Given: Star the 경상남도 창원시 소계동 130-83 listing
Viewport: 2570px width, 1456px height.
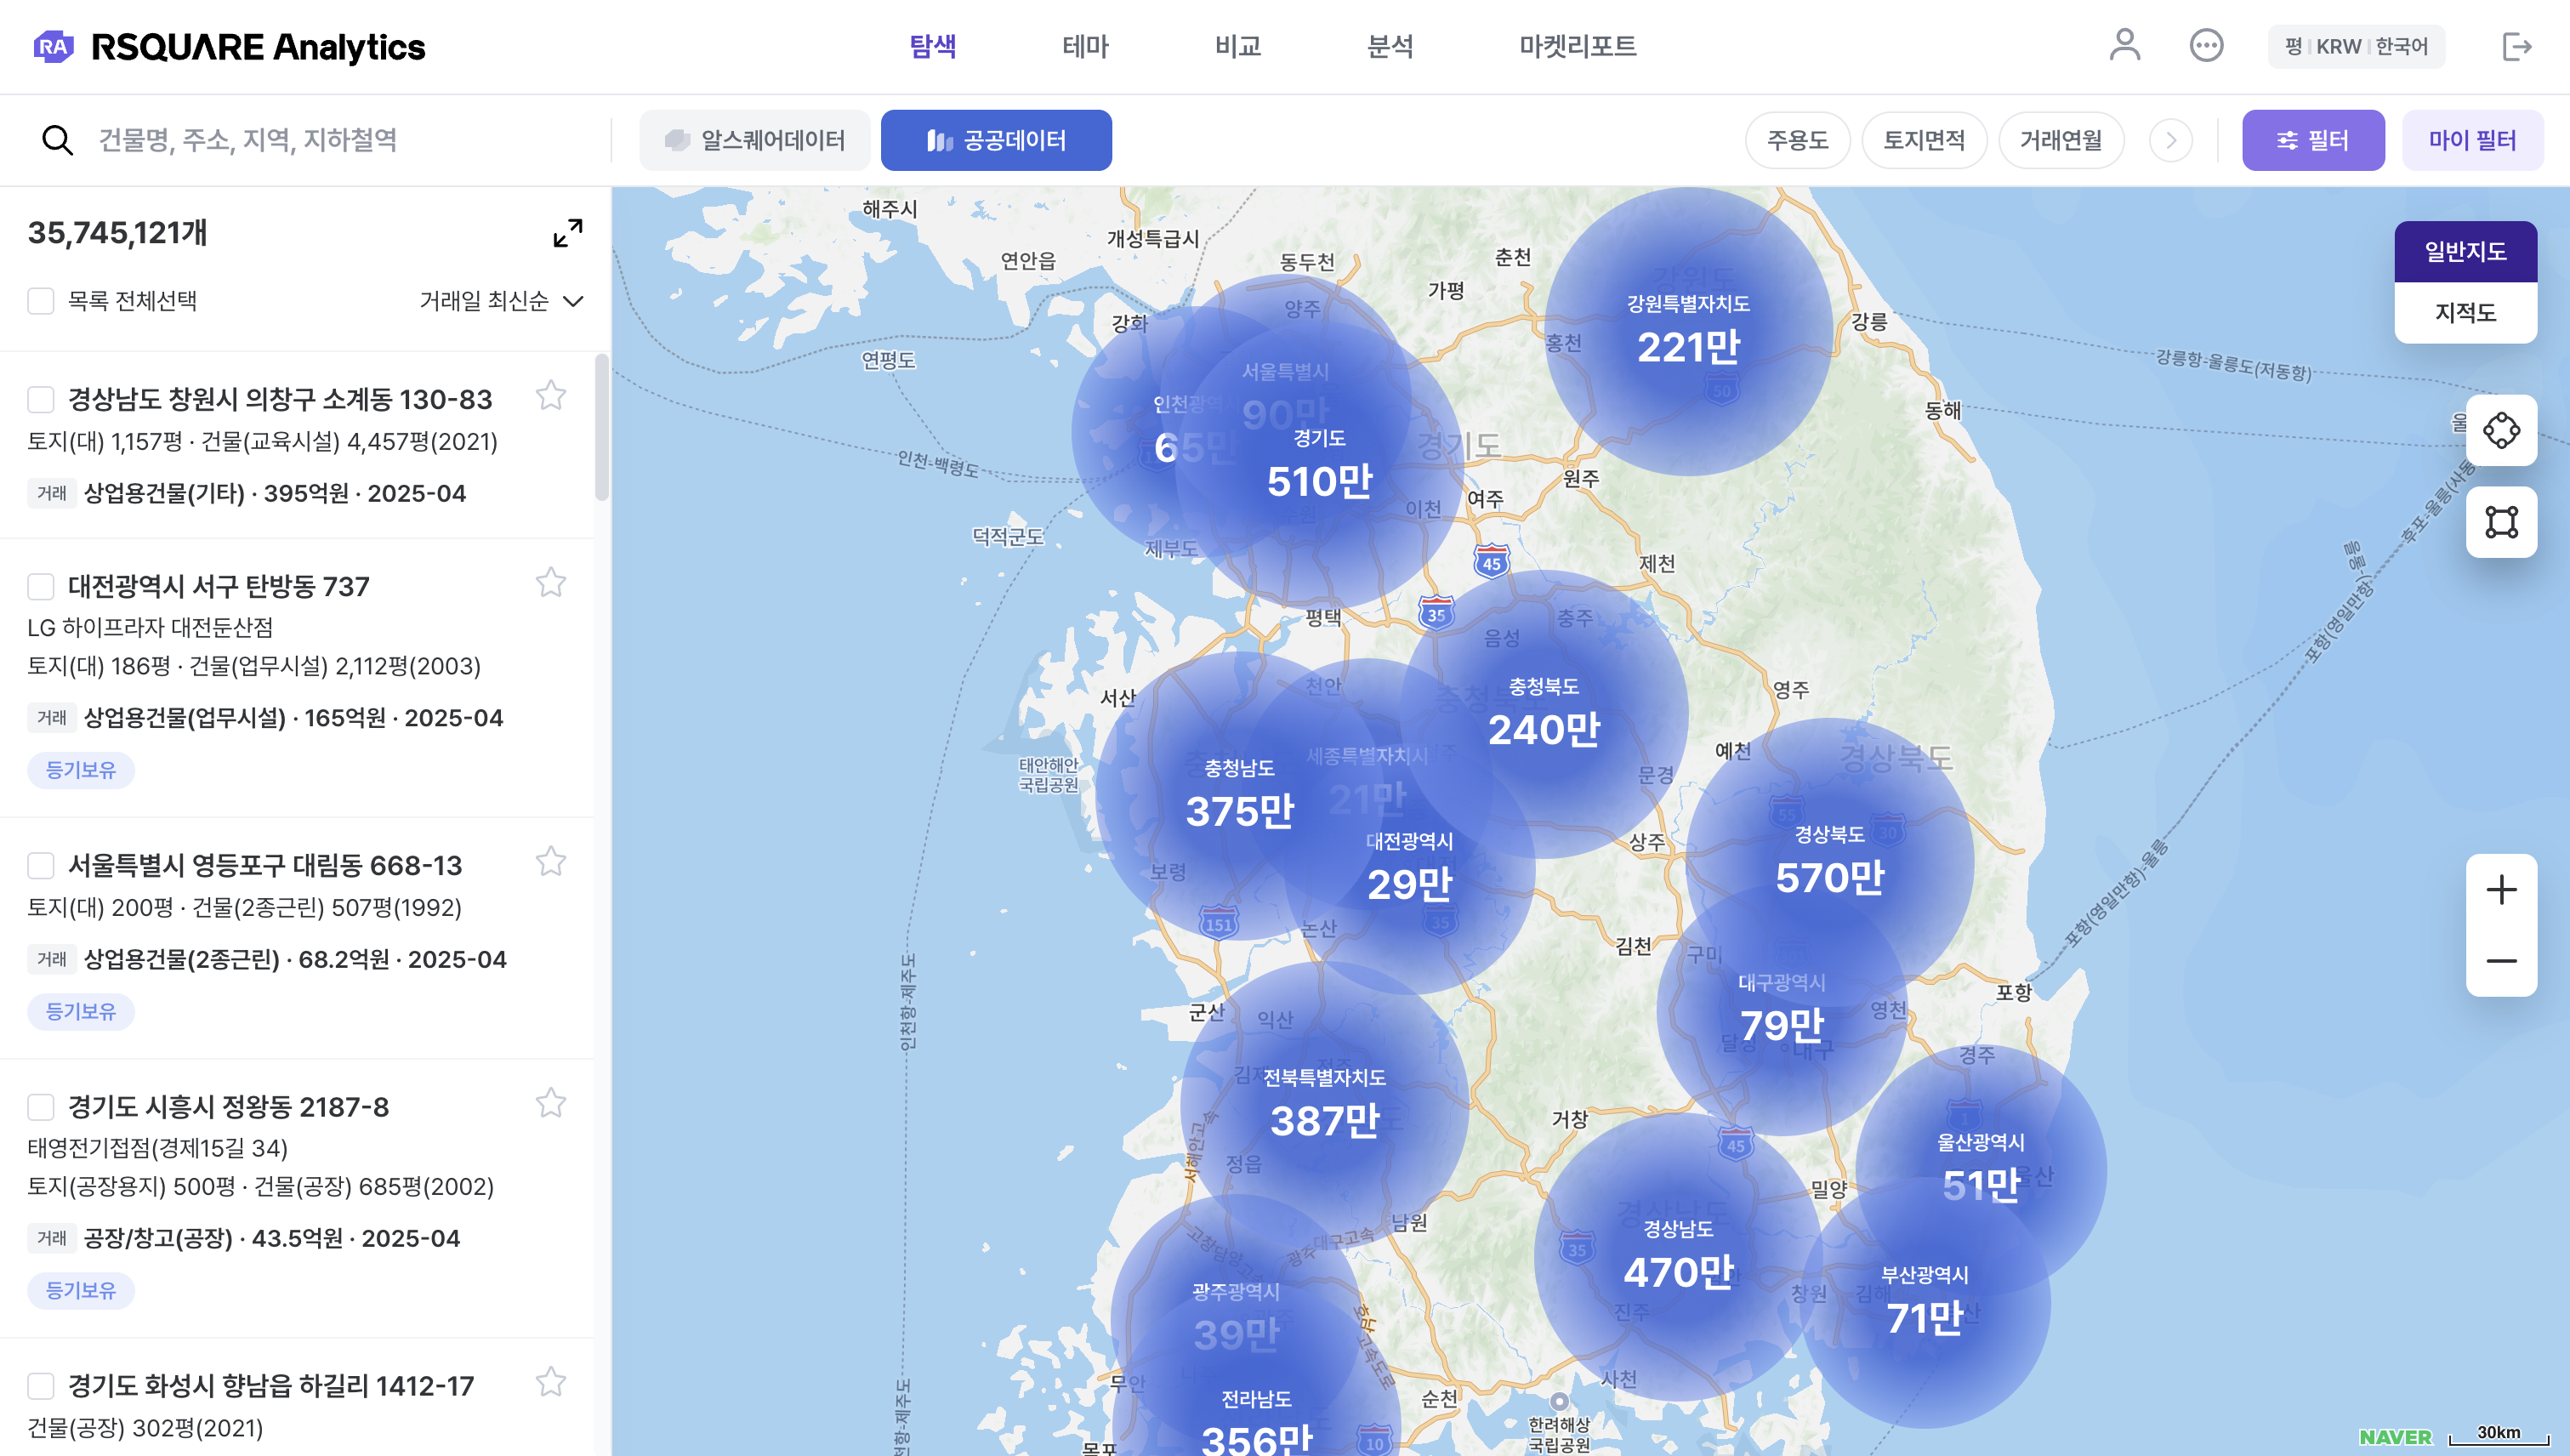Looking at the screenshot, I should (x=550, y=396).
